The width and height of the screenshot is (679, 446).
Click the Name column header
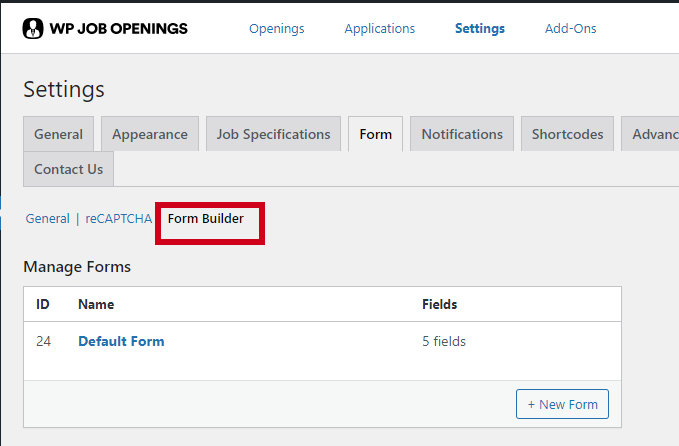(x=96, y=304)
